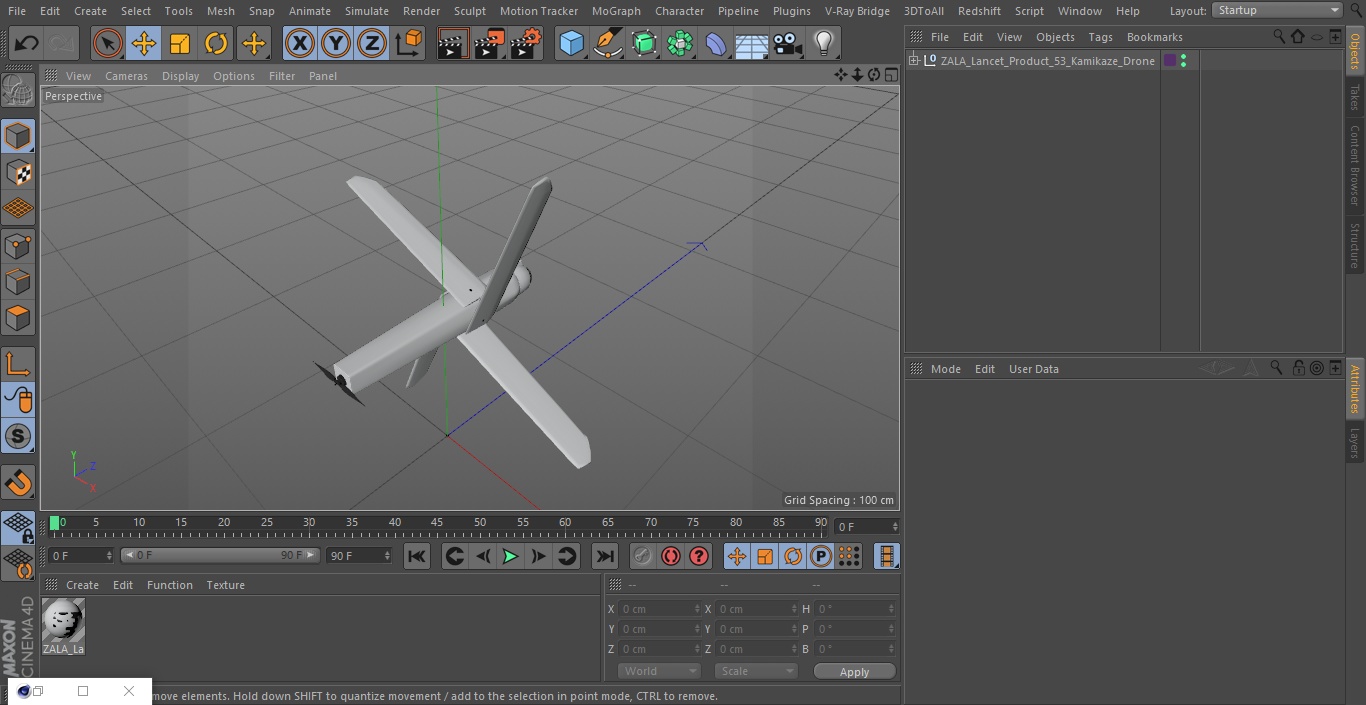Viewport: 1366px width, 705px height.
Task: Switch to Texture mode checkered cube
Action: coord(18,173)
